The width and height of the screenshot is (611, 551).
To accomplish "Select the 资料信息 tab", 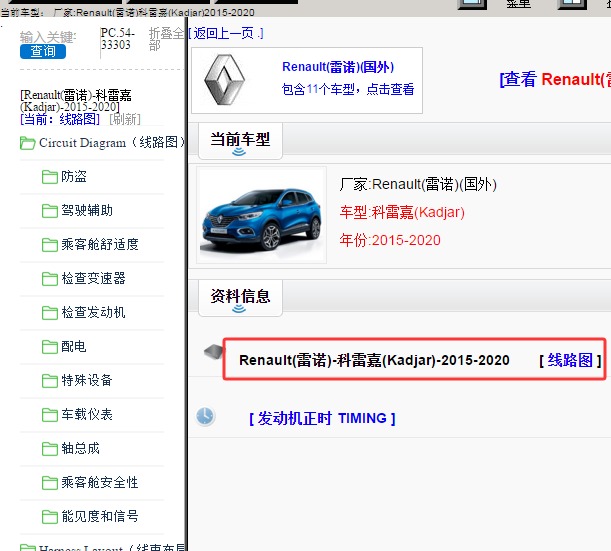I will [240, 298].
